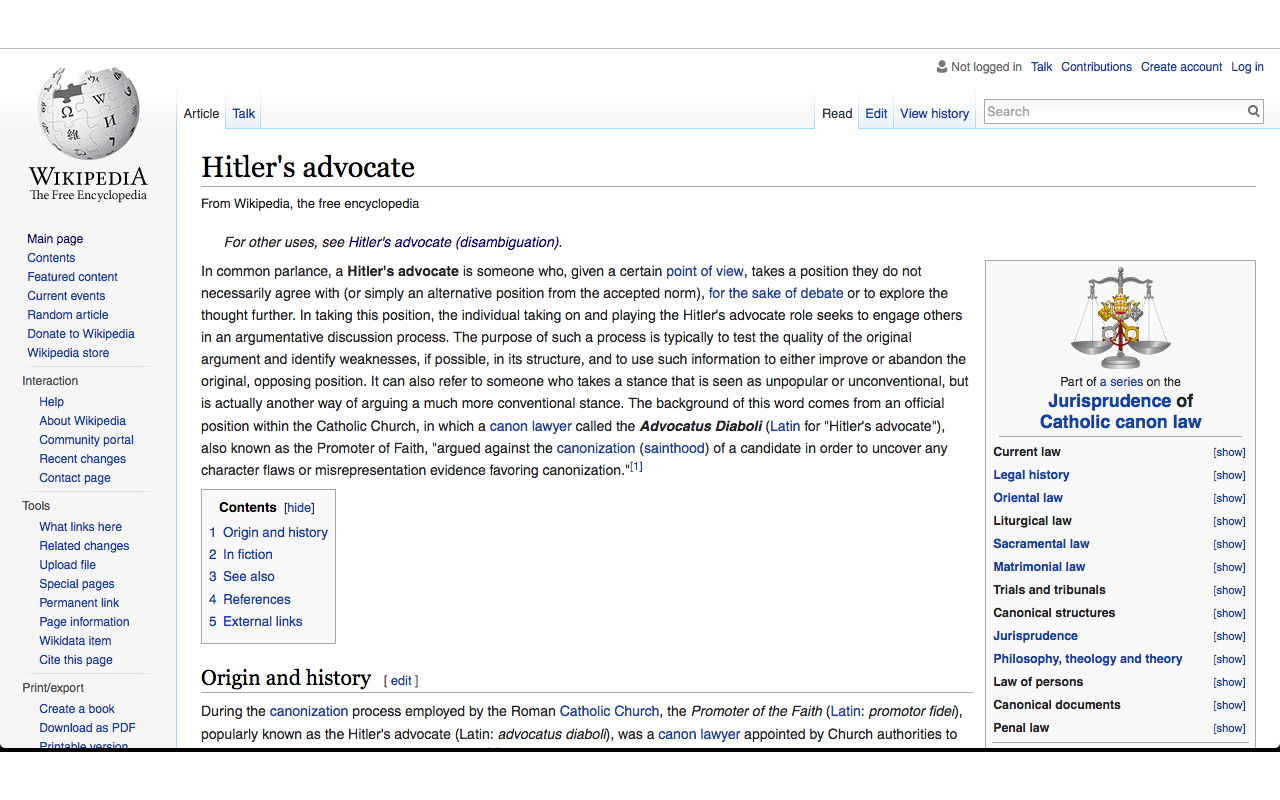Click the Create account link
This screenshot has height=800, width=1280.
tap(1181, 66)
